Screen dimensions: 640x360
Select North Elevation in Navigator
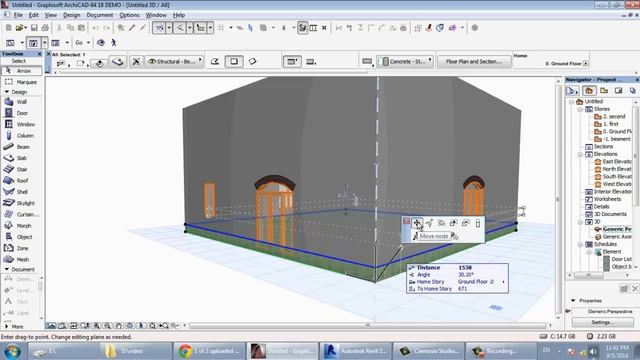tap(613, 169)
